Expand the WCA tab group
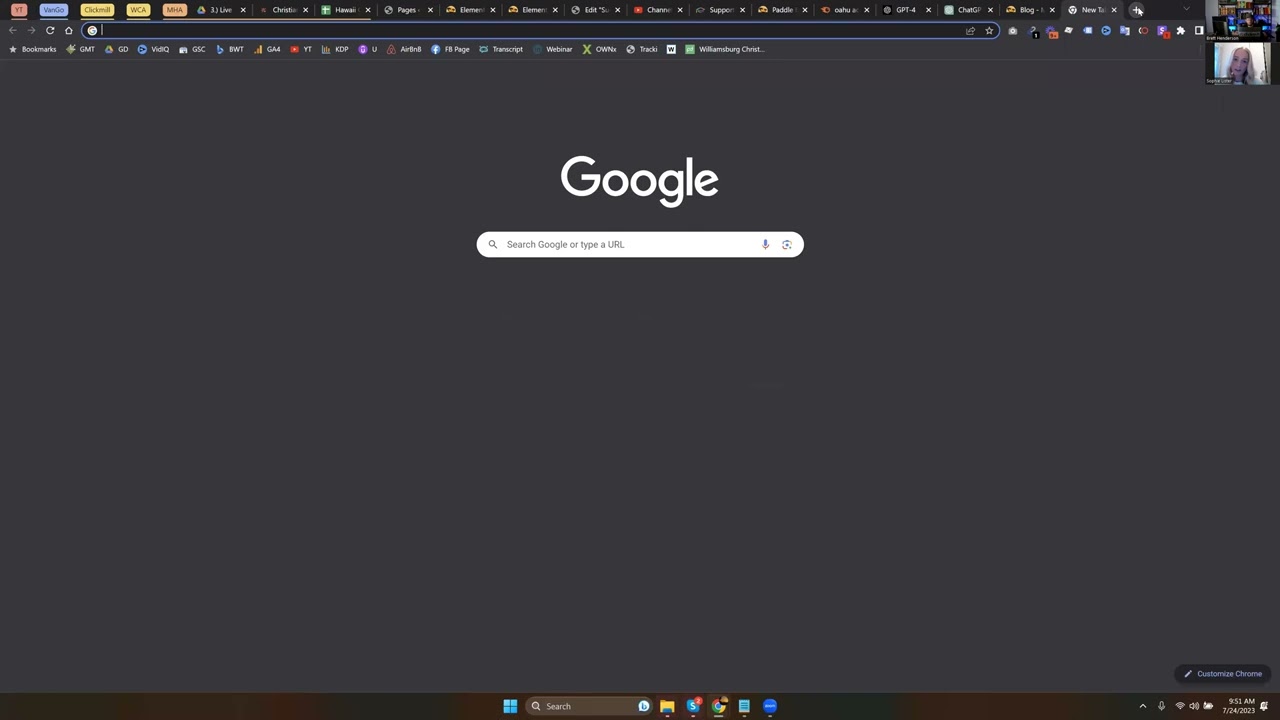Image resolution: width=1280 pixels, height=720 pixels. [138, 10]
